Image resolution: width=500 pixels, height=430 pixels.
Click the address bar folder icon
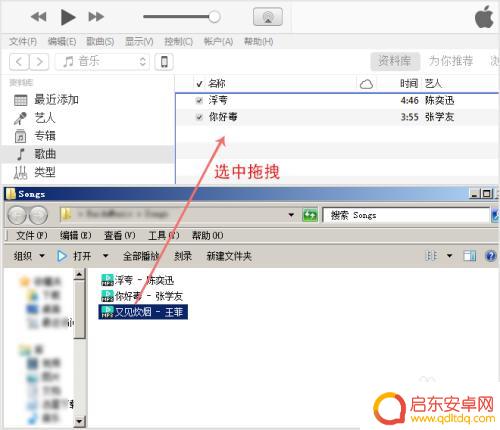[x=66, y=215]
